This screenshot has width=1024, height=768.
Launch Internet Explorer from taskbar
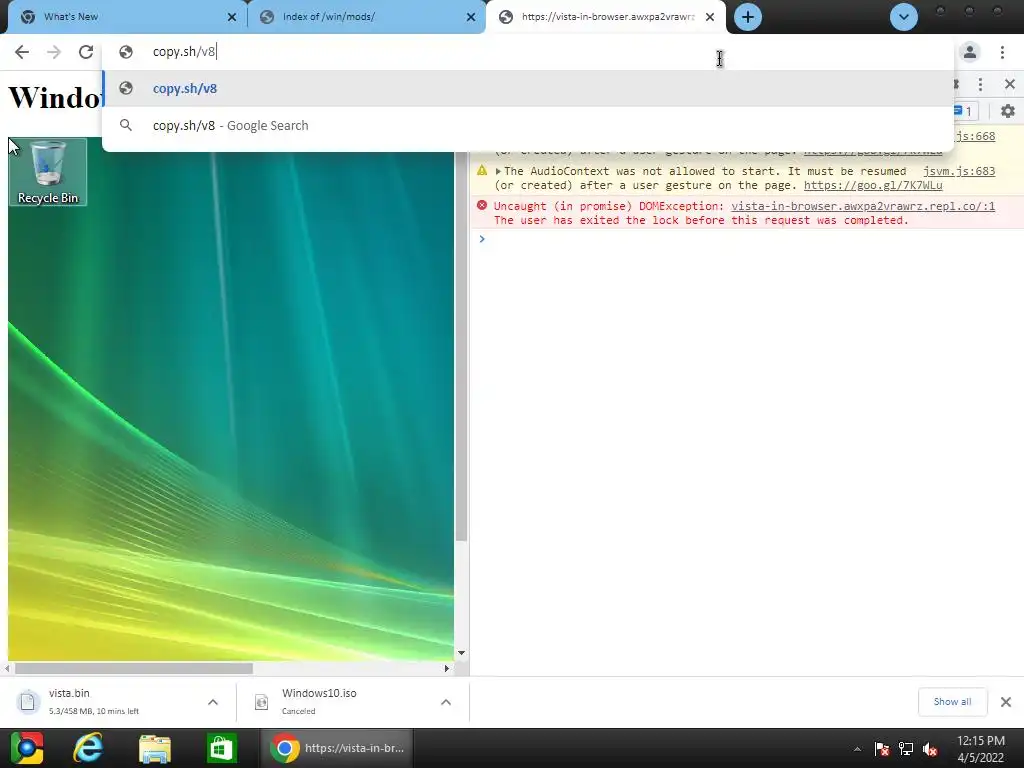[x=88, y=748]
